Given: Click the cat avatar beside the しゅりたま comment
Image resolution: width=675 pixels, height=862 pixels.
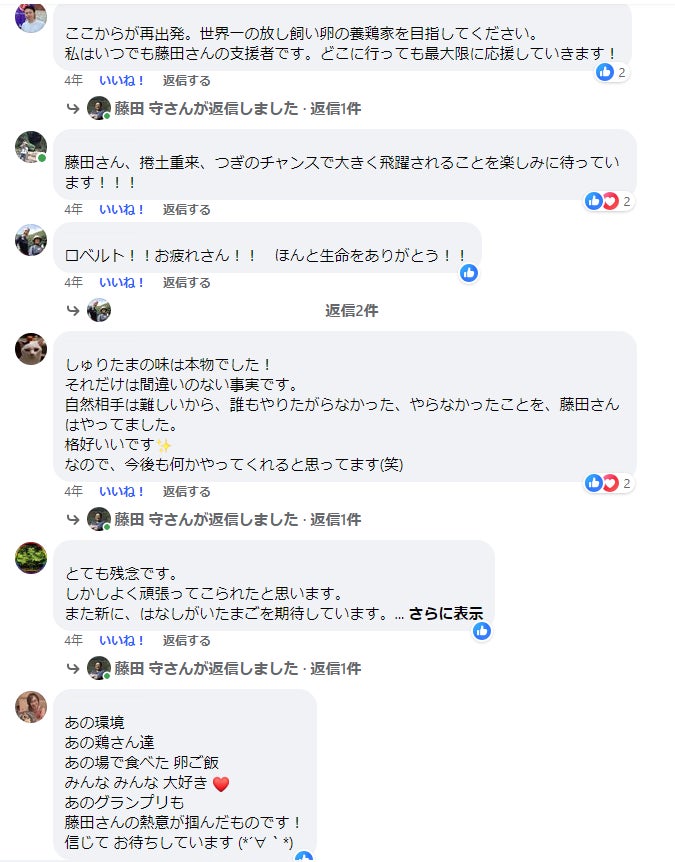Looking at the screenshot, I should pos(31,349).
